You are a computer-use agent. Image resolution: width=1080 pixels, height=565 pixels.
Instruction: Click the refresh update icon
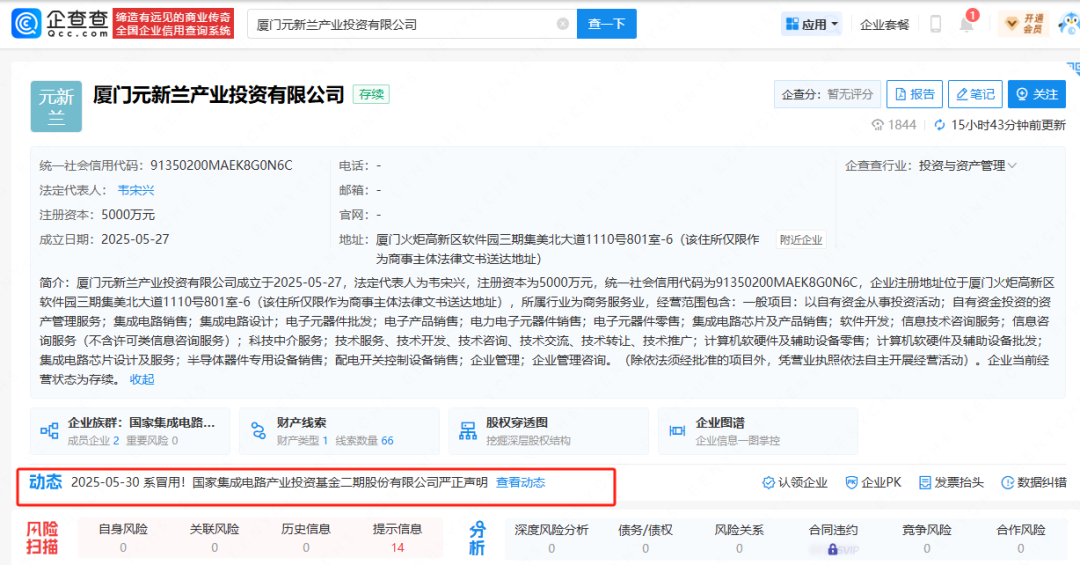pos(940,125)
